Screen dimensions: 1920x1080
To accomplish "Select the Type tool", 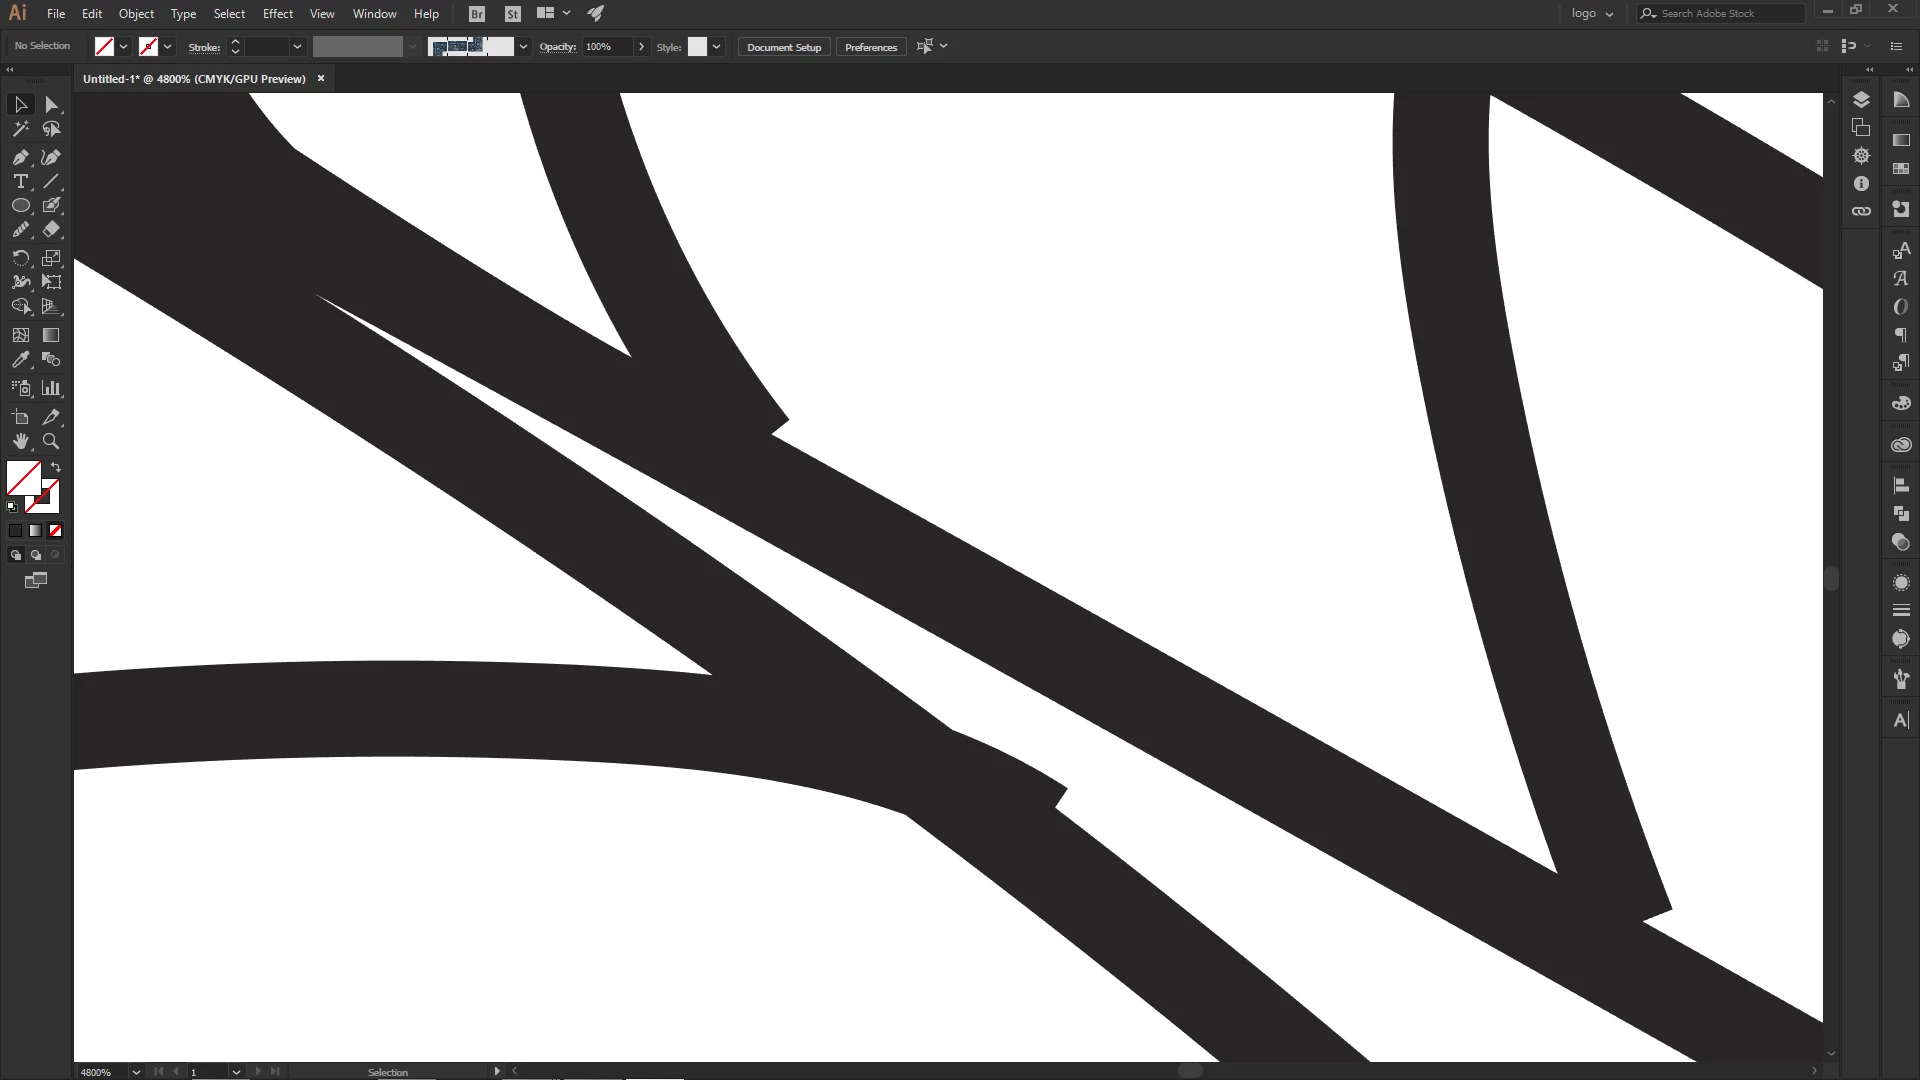I will pyautogui.click(x=20, y=182).
